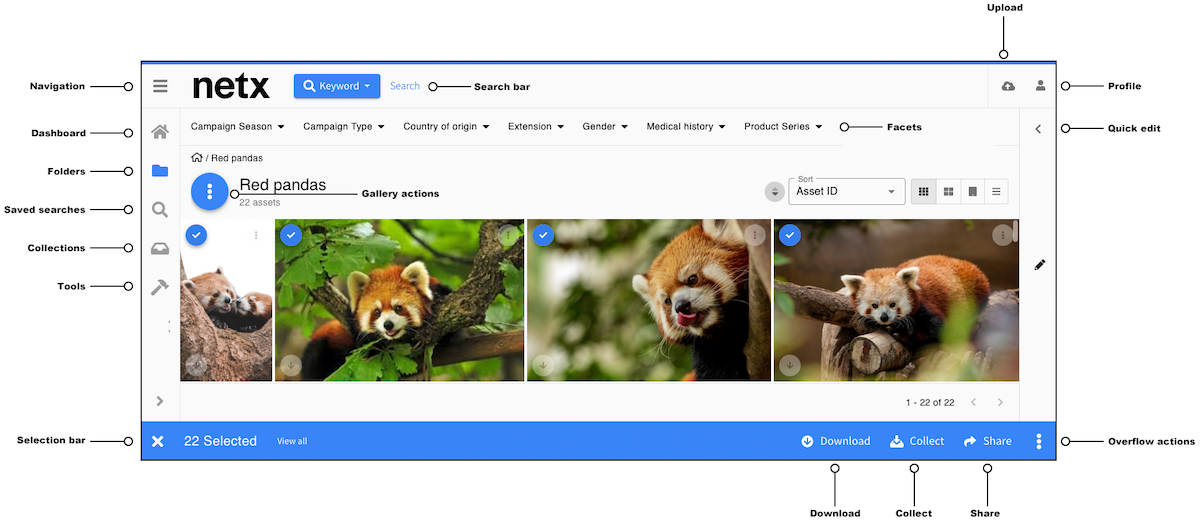Expand the Extension facet

536,127
